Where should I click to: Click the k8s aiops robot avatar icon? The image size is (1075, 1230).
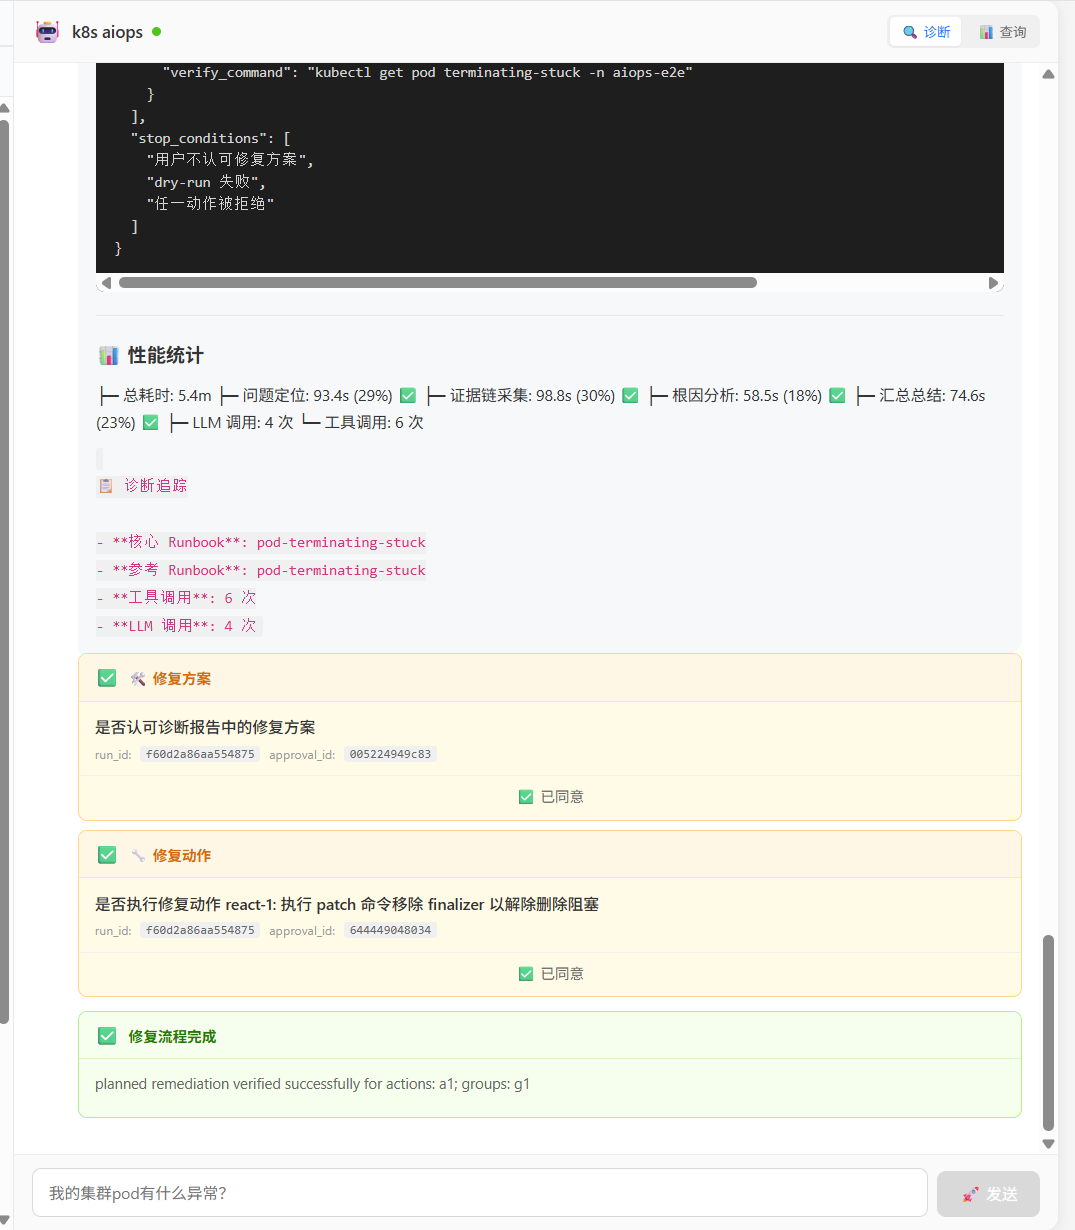click(x=47, y=32)
